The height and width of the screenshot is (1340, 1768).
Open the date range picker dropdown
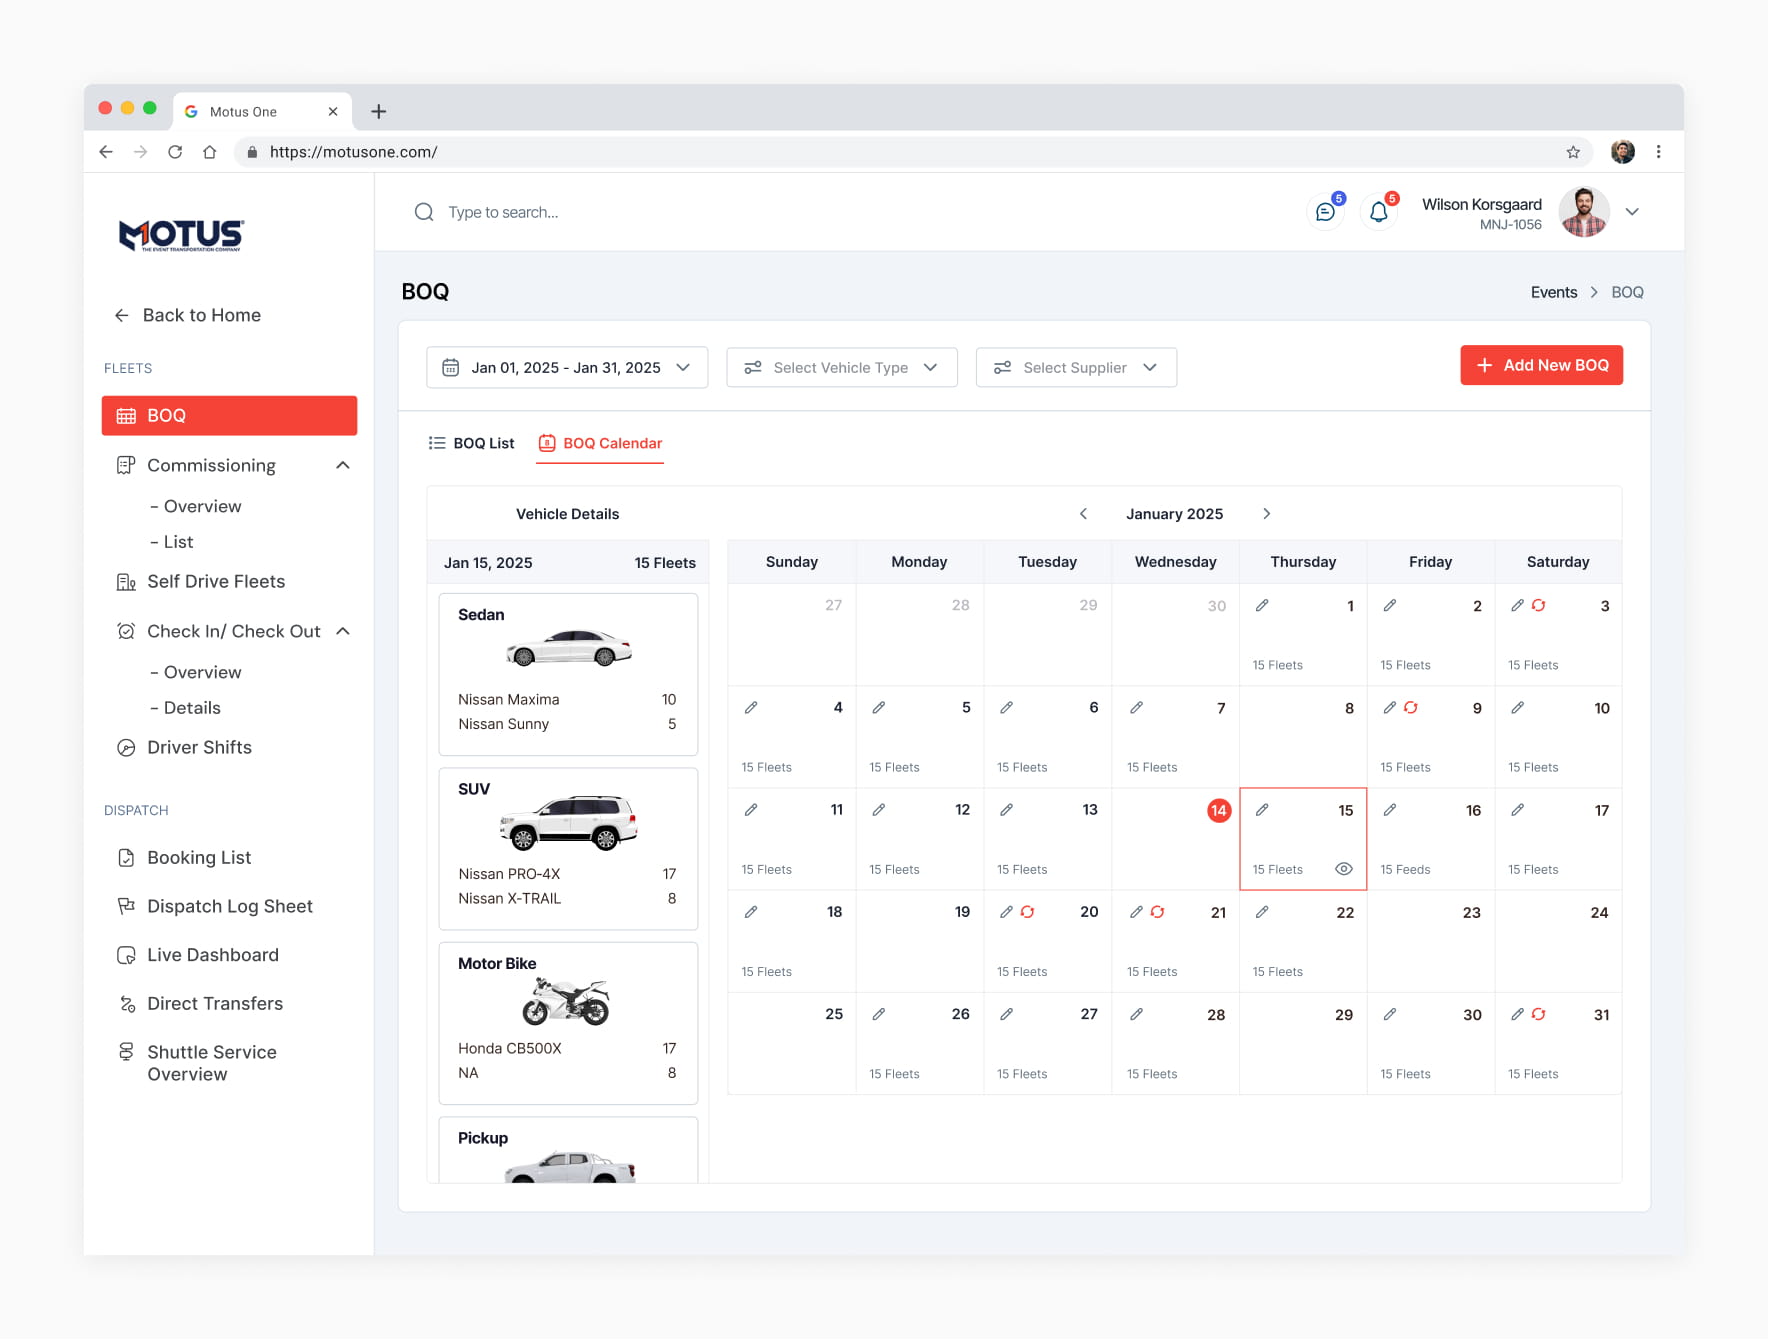pos(567,368)
